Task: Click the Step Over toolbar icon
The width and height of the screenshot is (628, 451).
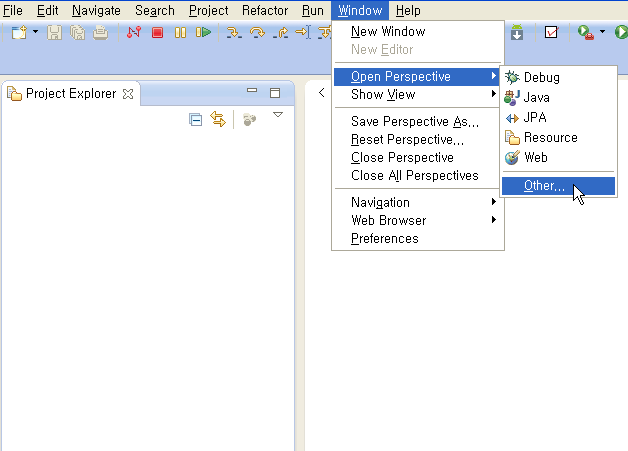Action: click(x=257, y=32)
